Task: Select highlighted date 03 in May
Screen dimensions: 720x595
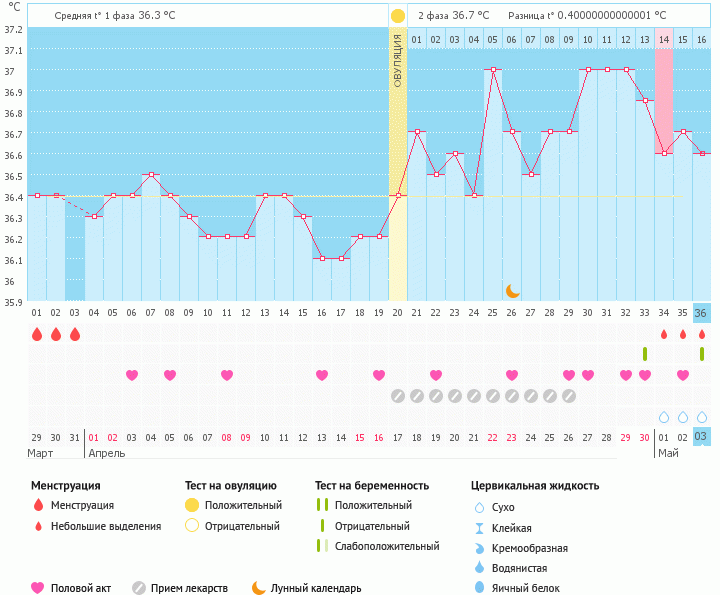Action: click(x=702, y=437)
